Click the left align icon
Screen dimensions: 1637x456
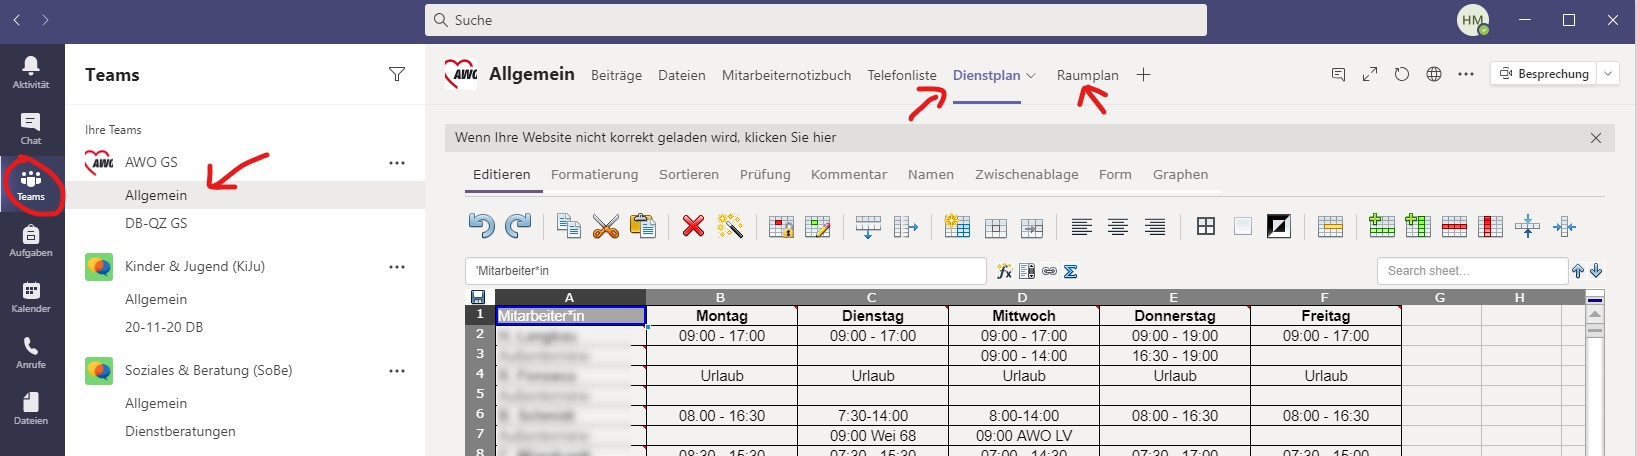point(1081,227)
